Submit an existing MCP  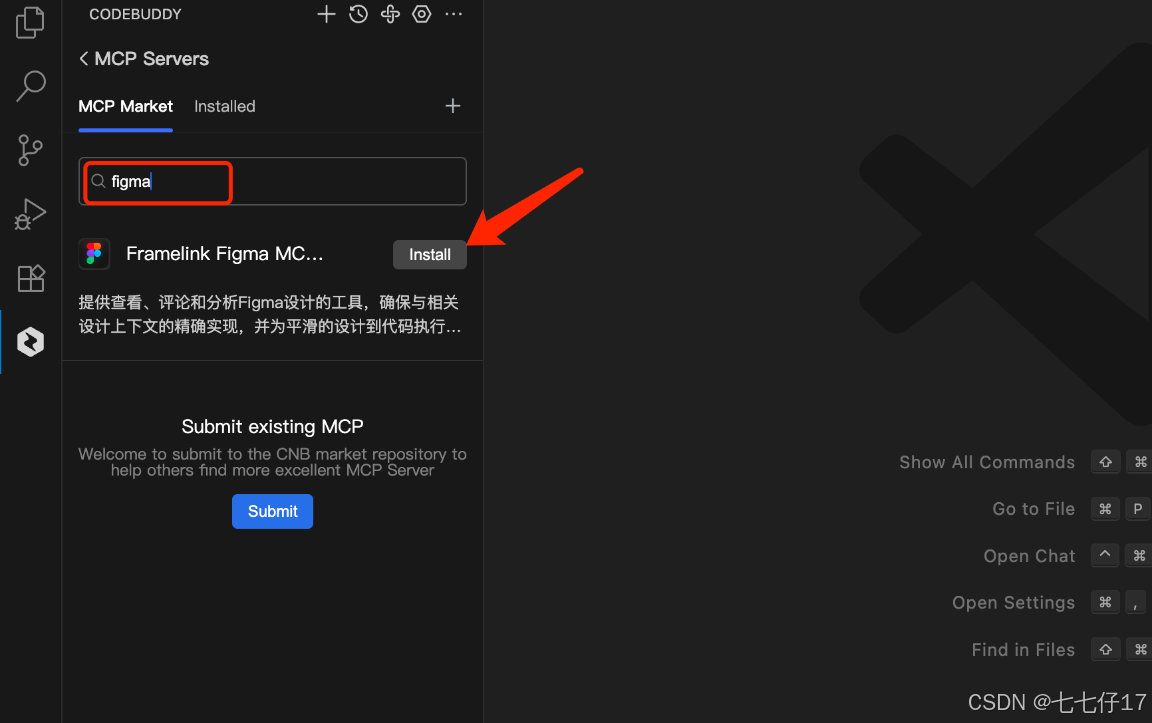coord(273,511)
